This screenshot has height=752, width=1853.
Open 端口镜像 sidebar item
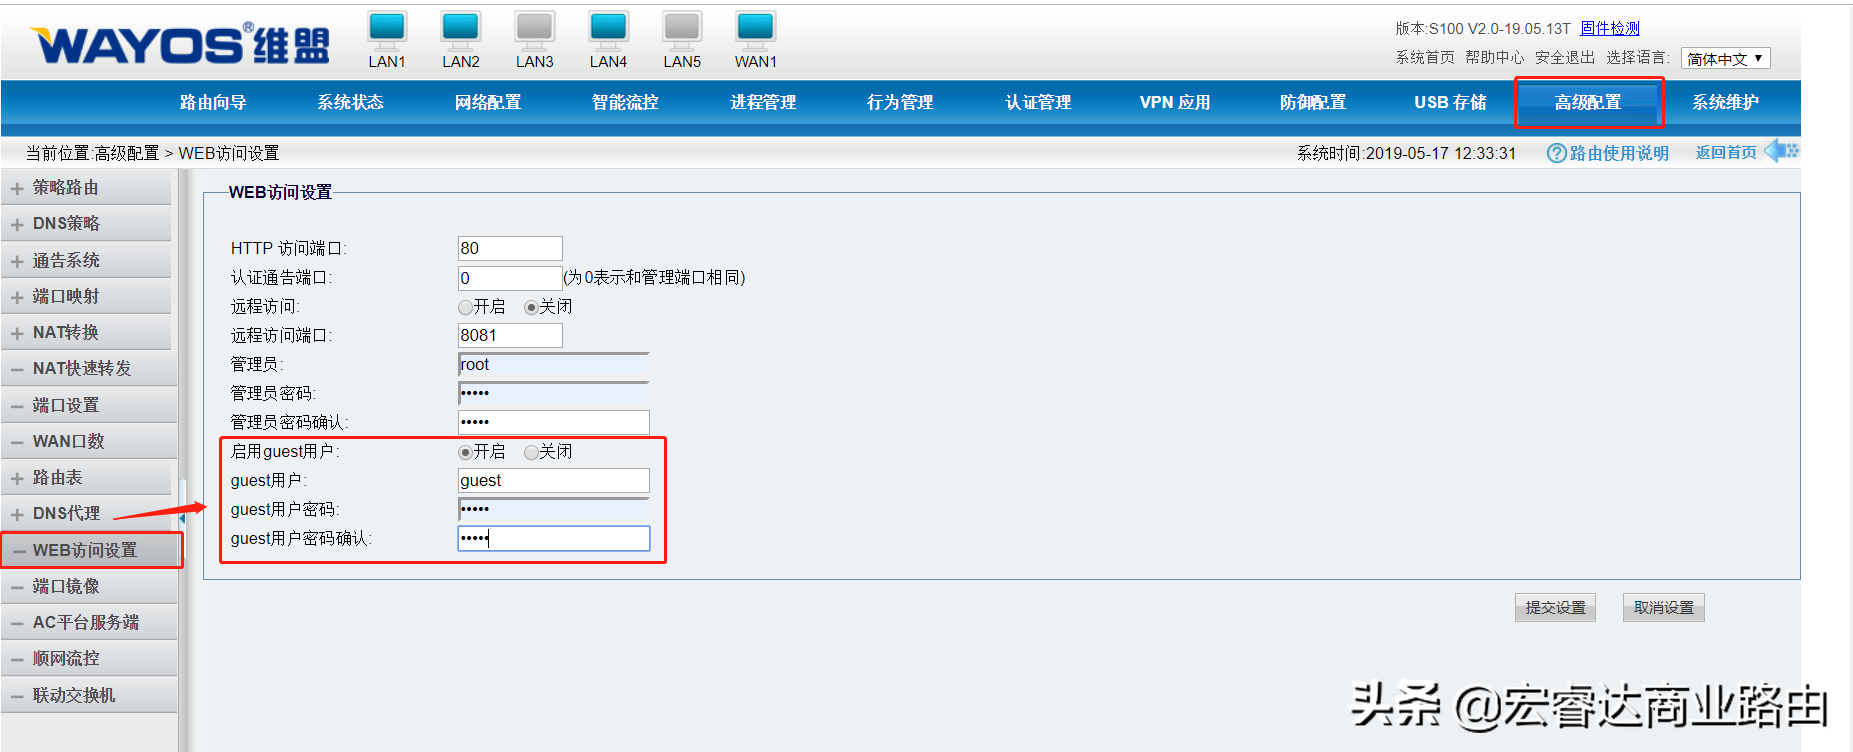(89, 587)
